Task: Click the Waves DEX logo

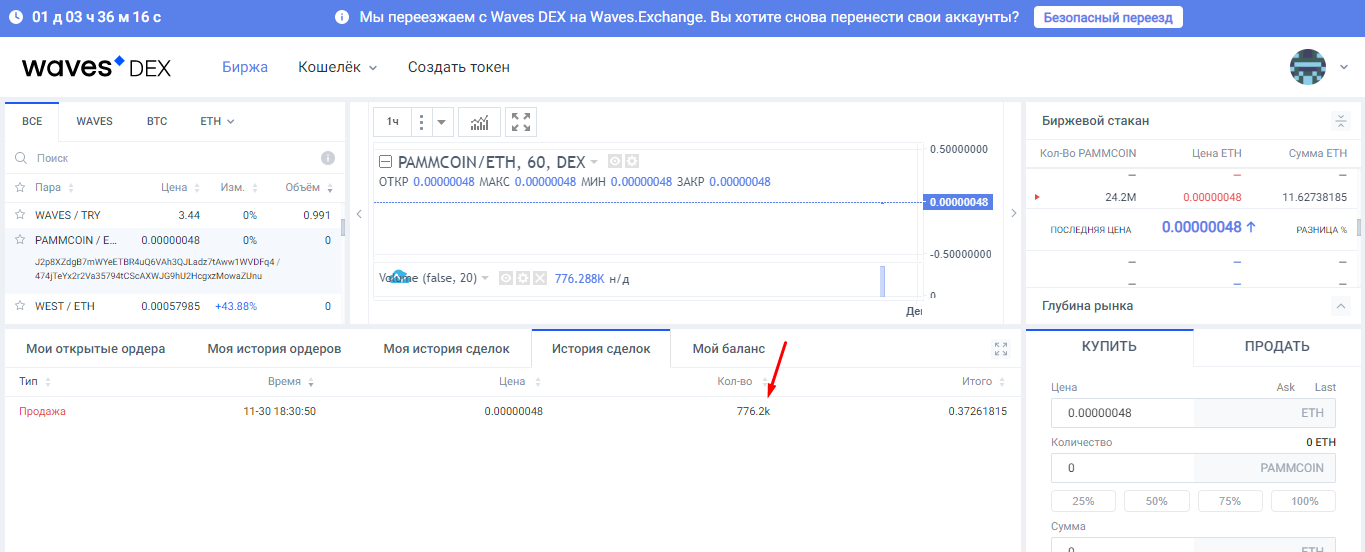Action: 97,67
